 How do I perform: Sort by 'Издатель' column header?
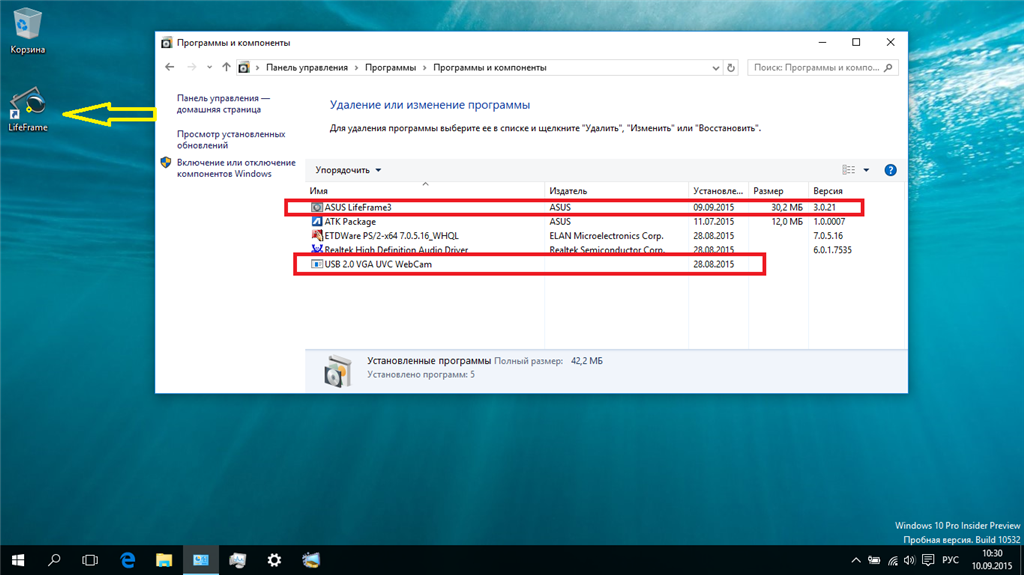[616, 191]
